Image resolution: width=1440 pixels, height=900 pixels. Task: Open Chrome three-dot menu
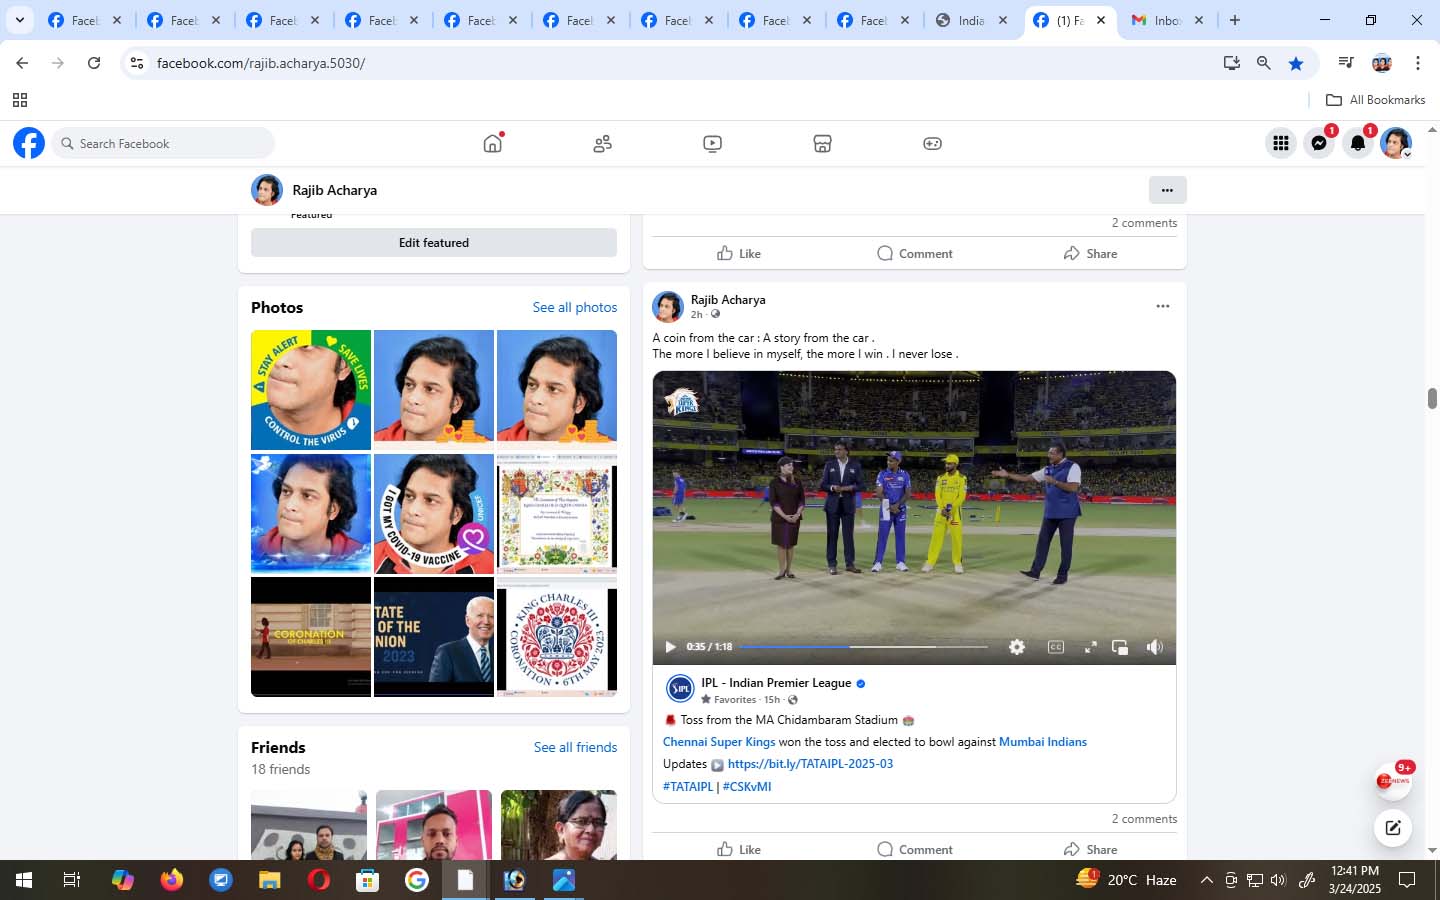coord(1418,63)
